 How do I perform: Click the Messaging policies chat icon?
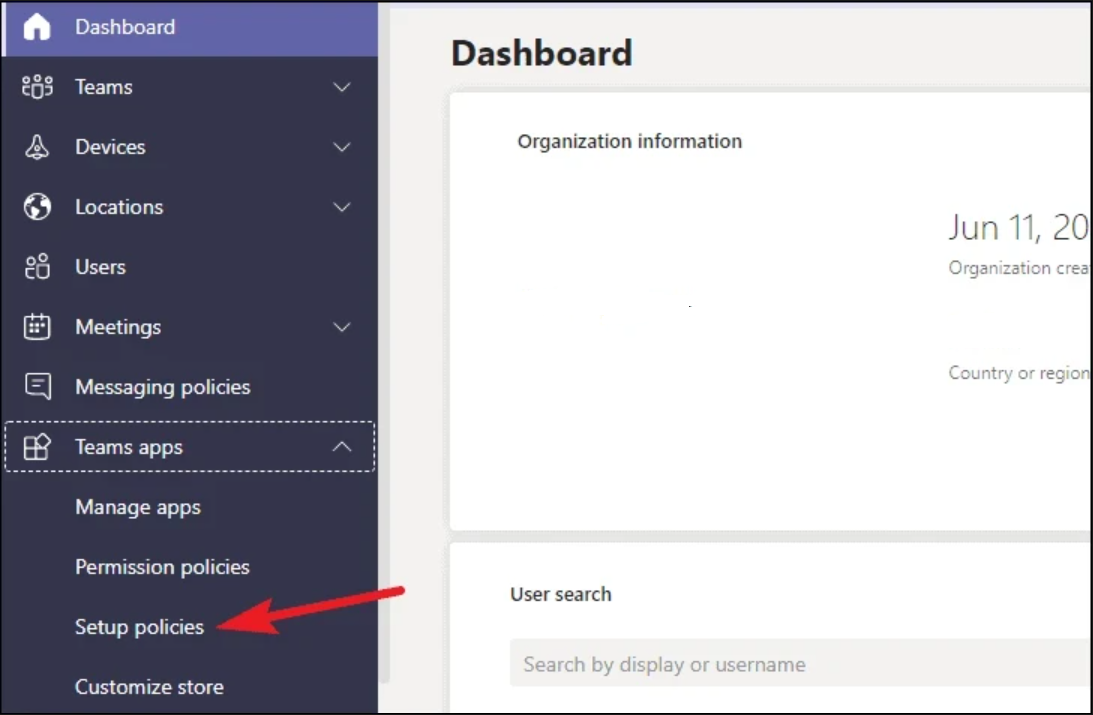(37, 387)
